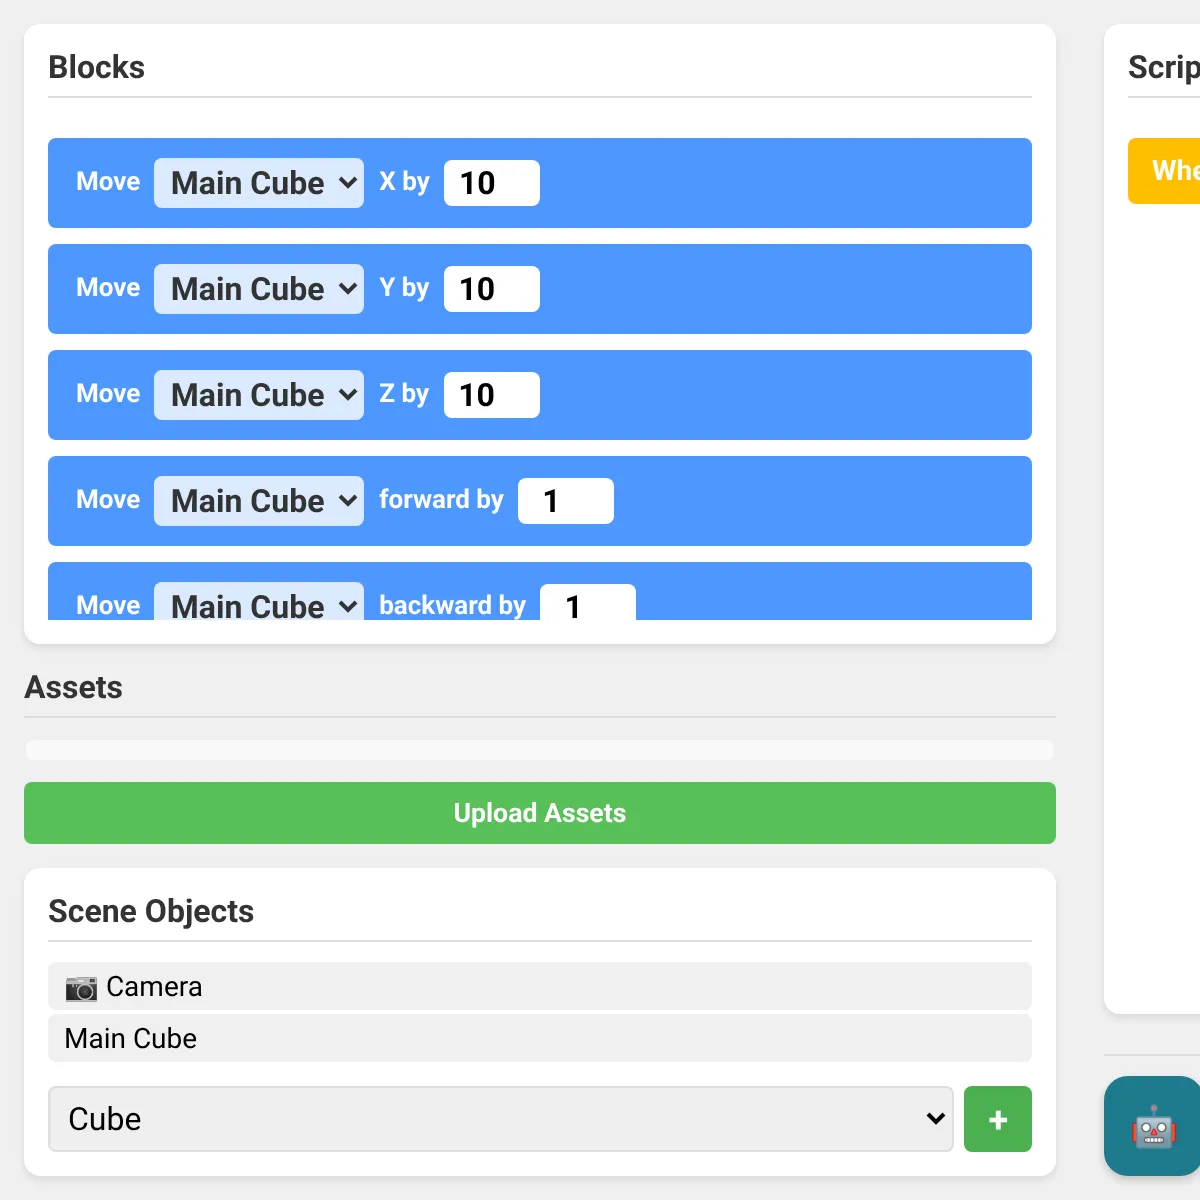Screen dimensions: 1200x1200
Task: Click the backward by value field
Action: (x=588, y=603)
